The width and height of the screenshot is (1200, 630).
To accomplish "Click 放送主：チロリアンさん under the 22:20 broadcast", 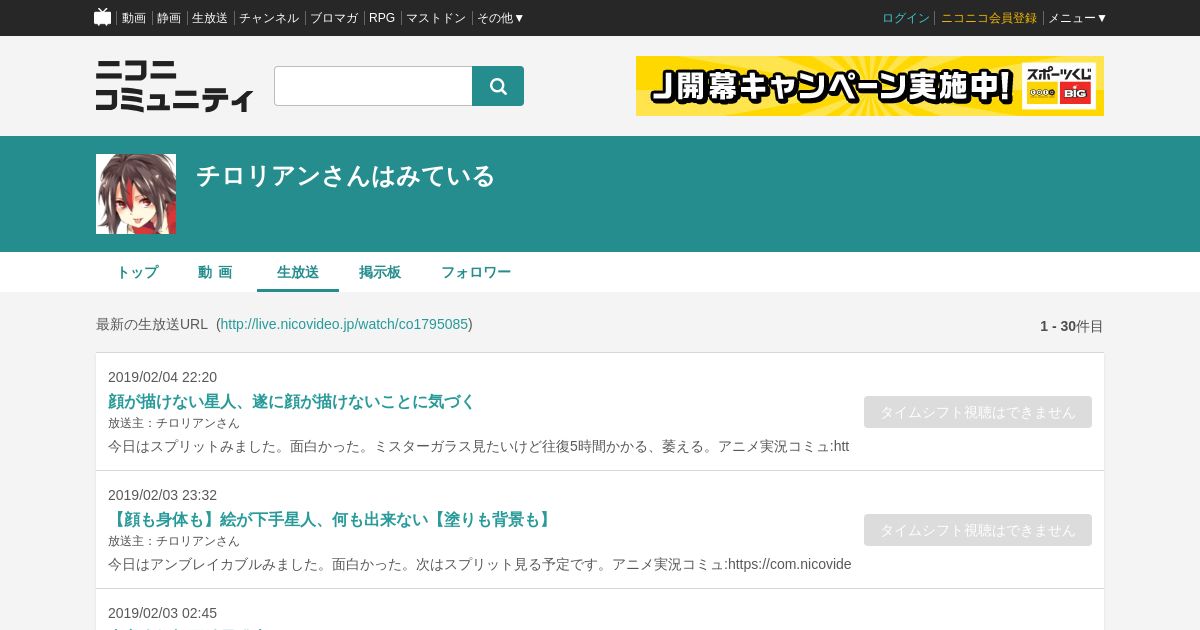I will [x=174, y=423].
